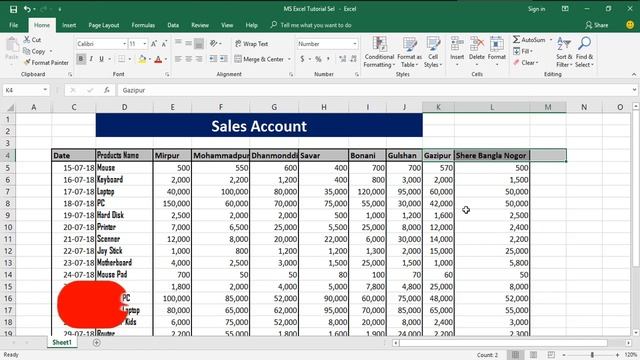Open the text Orientation options
The width and height of the screenshot is (640, 360).
pos(215,43)
